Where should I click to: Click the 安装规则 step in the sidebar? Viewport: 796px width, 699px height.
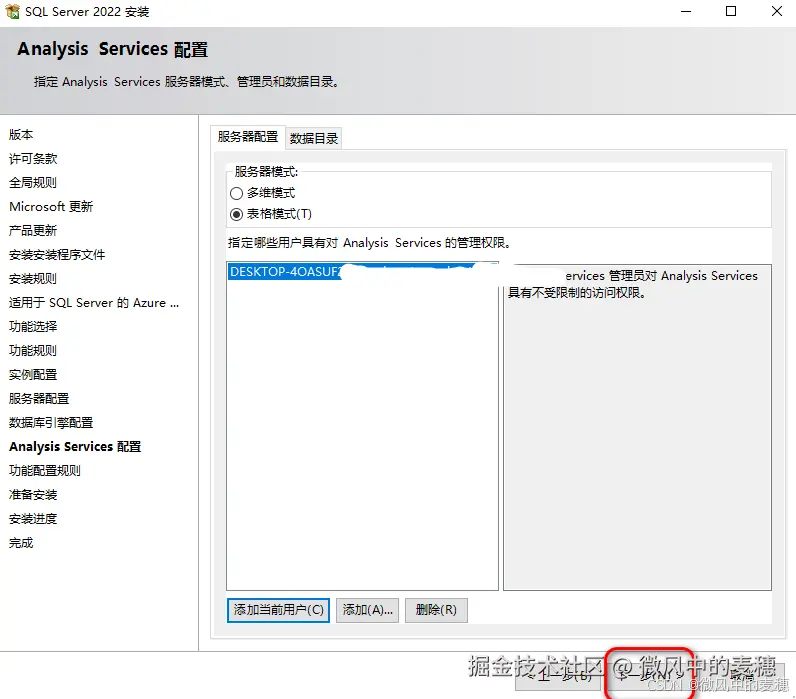(x=34, y=279)
